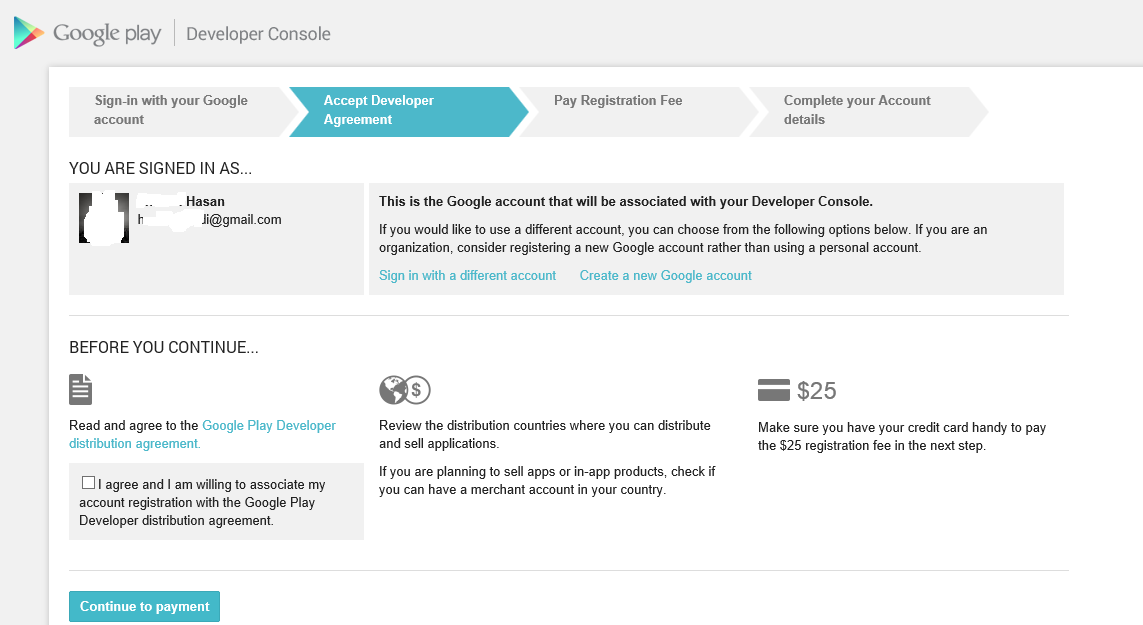Click the 'Developer Console' header title

(x=258, y=34)
